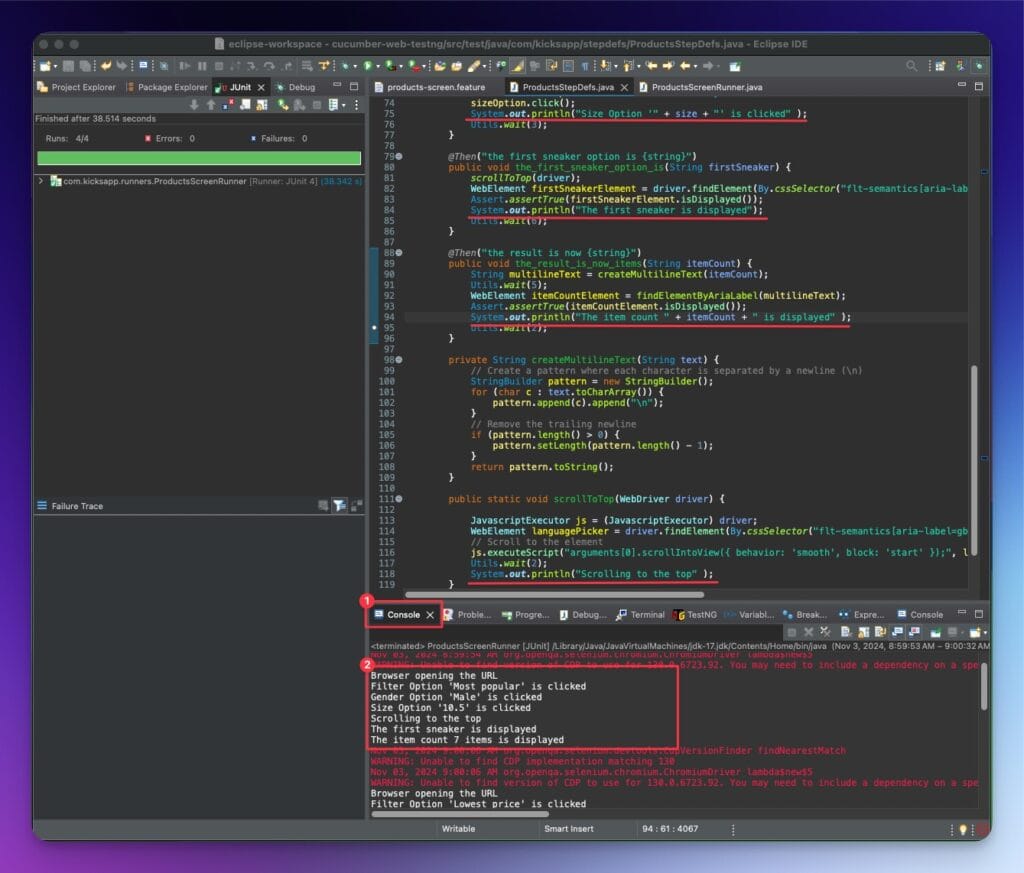
Task: Minimize the editor area
Action: [x=962, y=85]
